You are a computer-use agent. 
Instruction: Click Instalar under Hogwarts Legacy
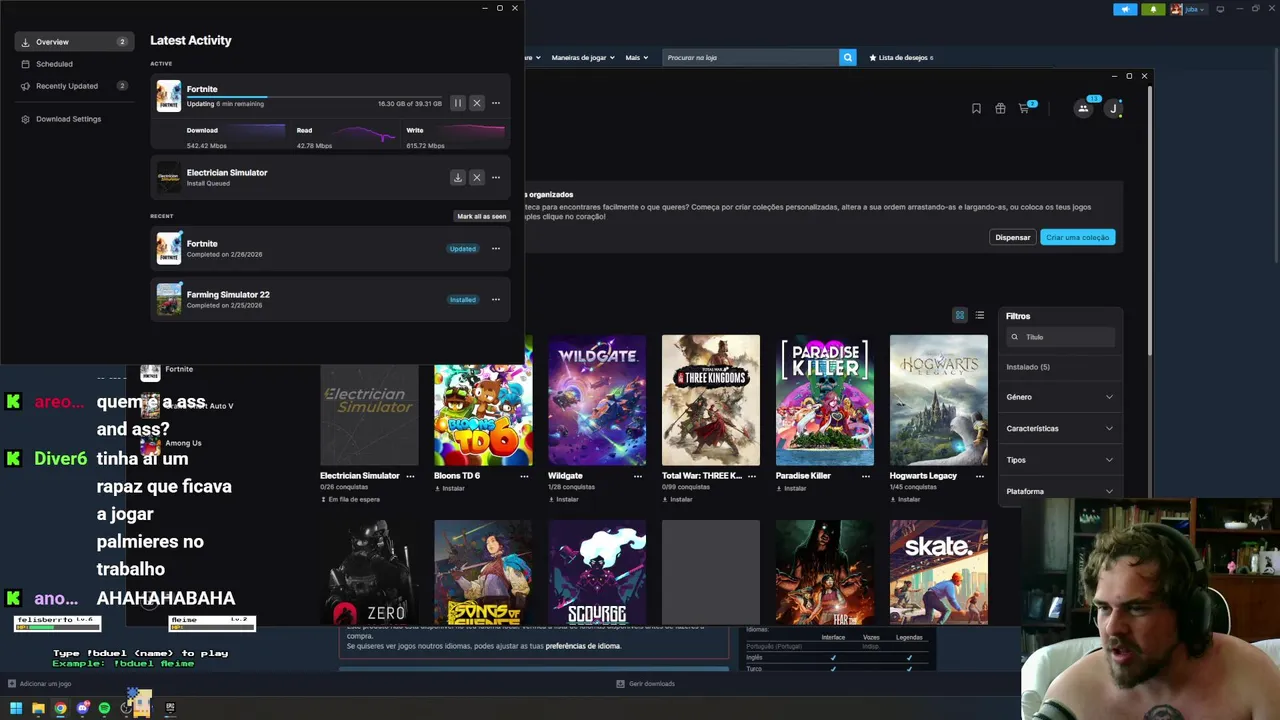pyautogui.click(x=905, y=499)
